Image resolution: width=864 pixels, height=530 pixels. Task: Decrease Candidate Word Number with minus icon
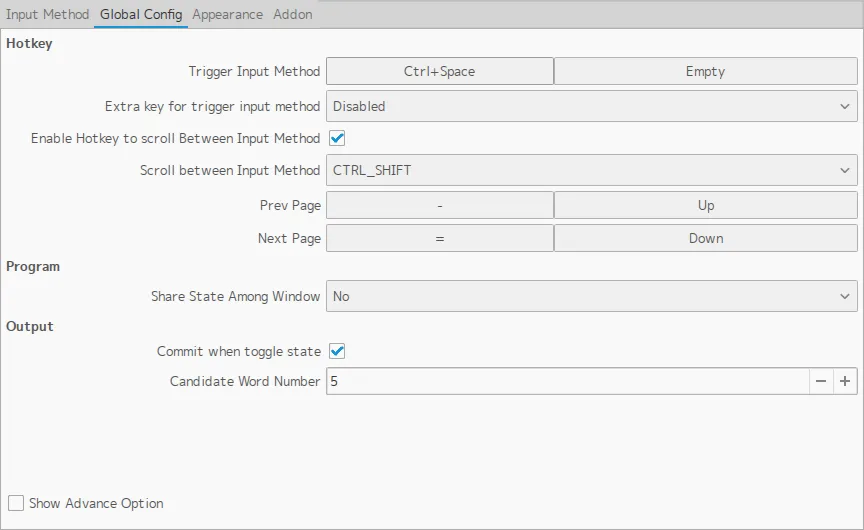click(821, 381)
